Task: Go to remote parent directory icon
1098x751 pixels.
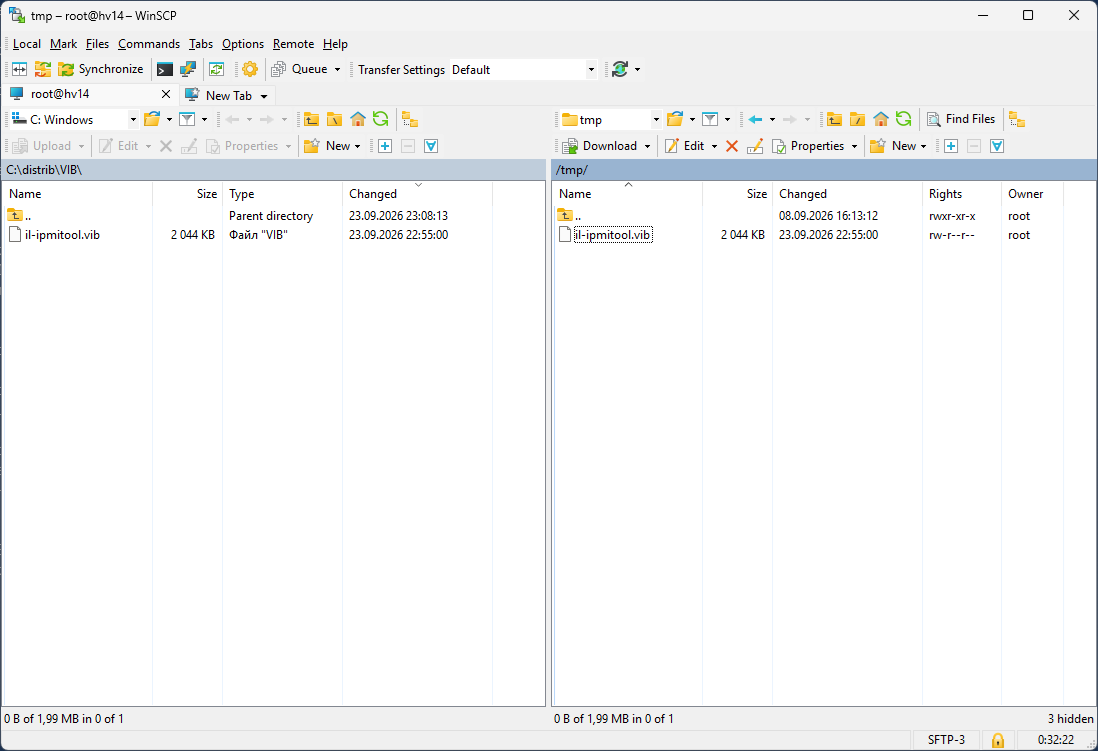Action: pos(835,119)
